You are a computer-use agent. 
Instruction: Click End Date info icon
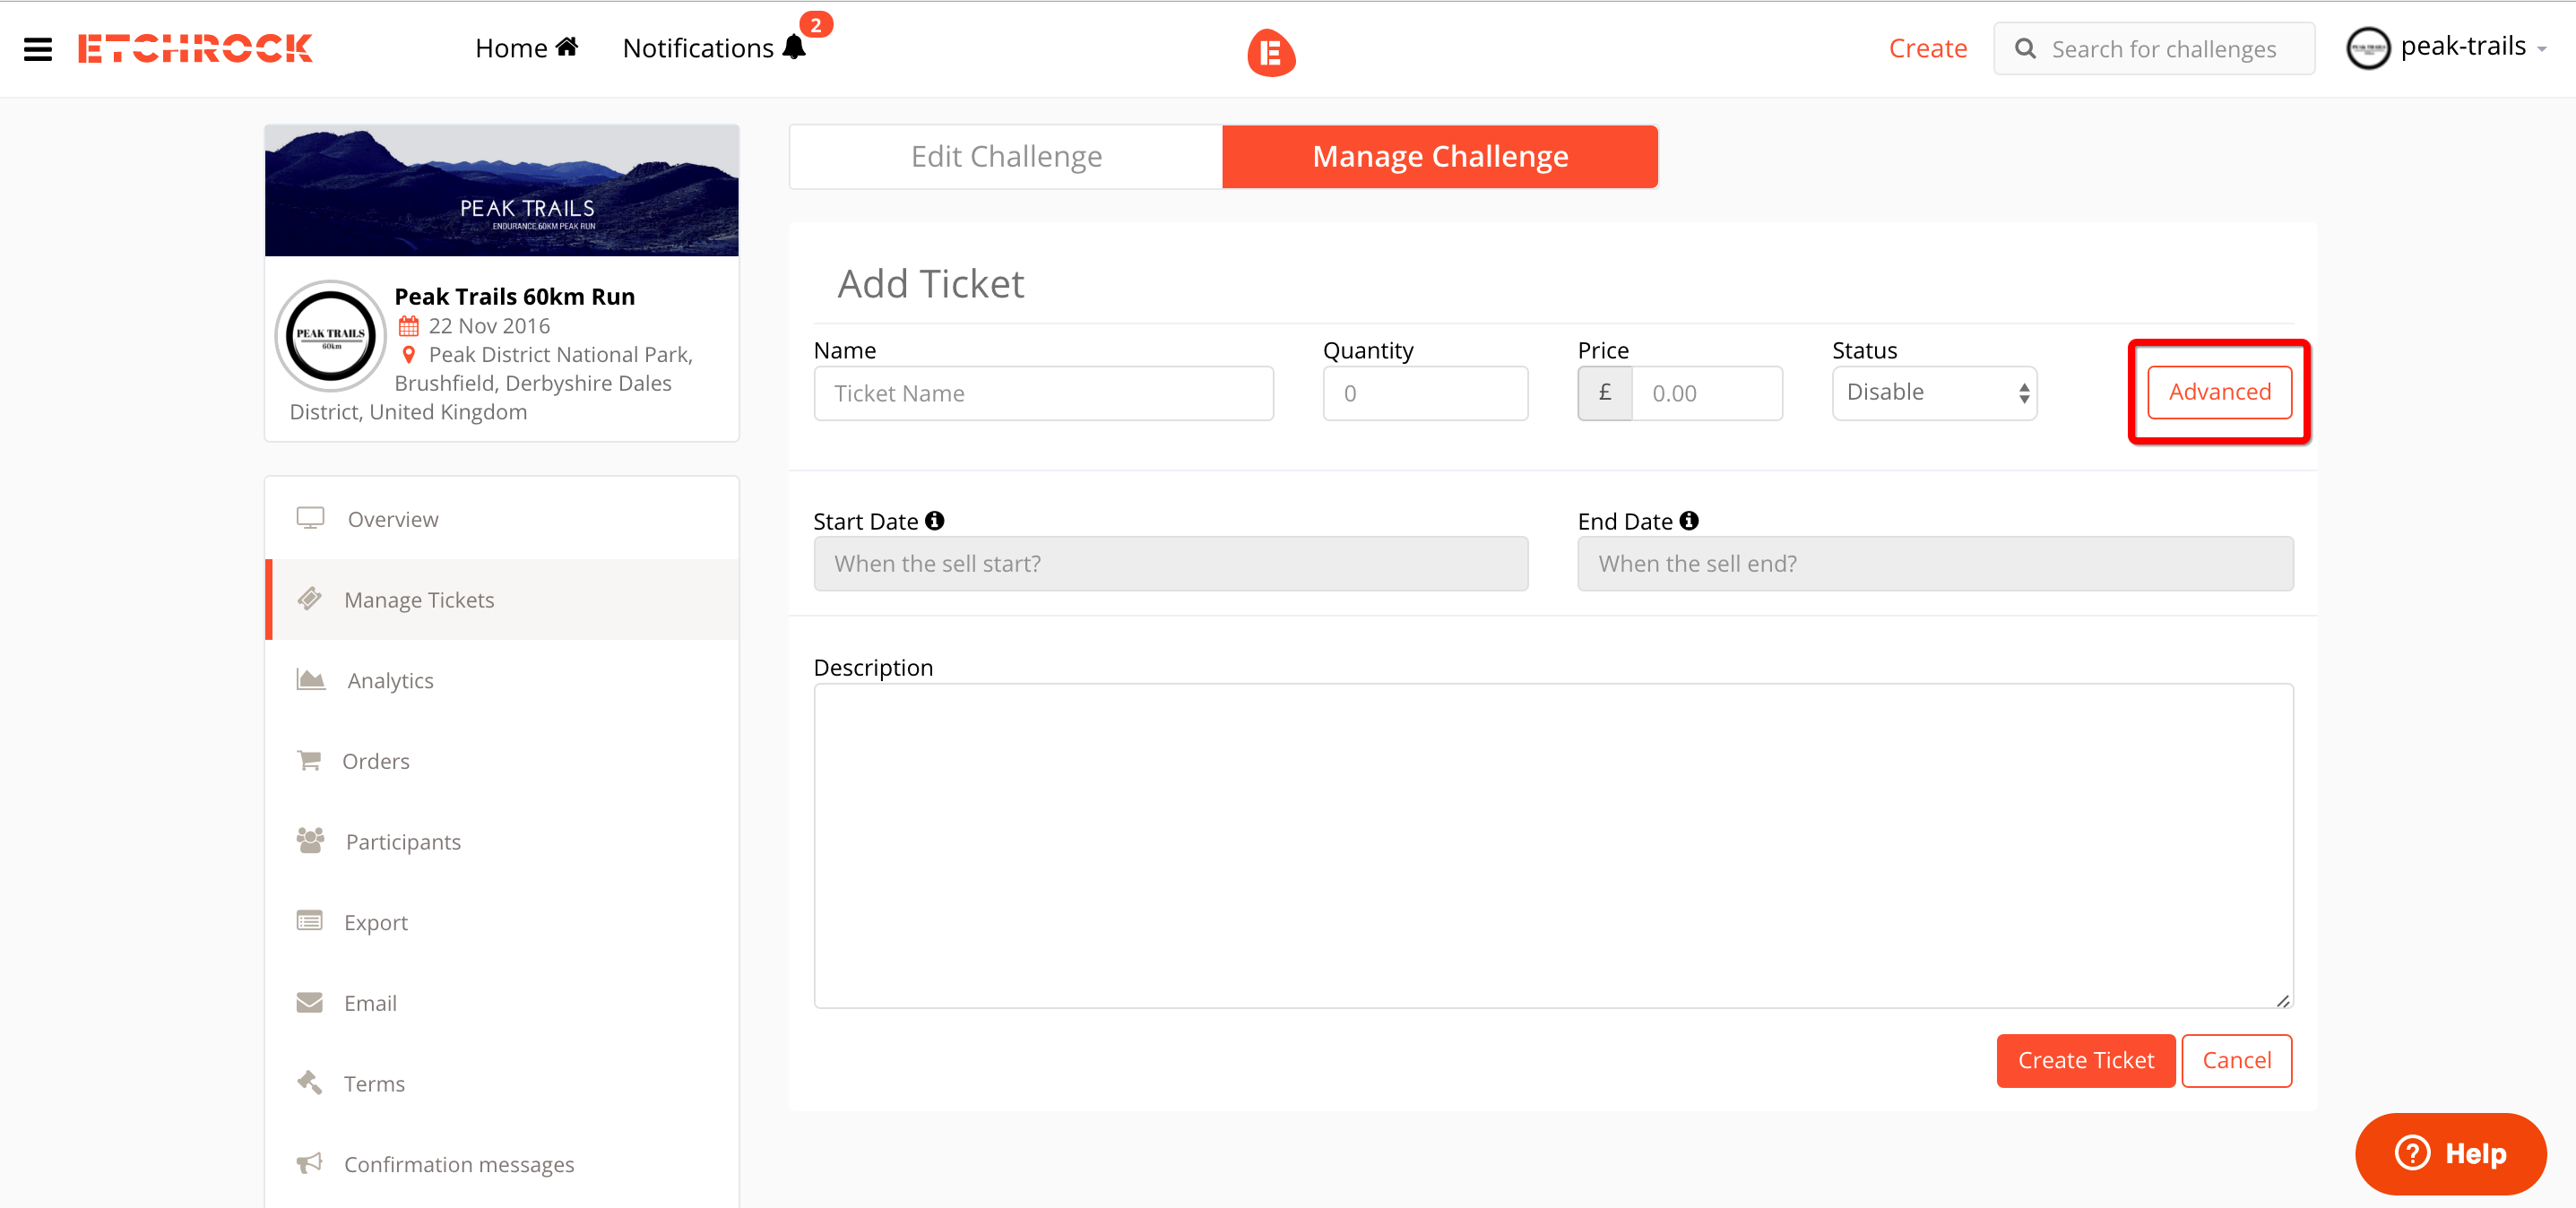click(x=1689, y=520)
